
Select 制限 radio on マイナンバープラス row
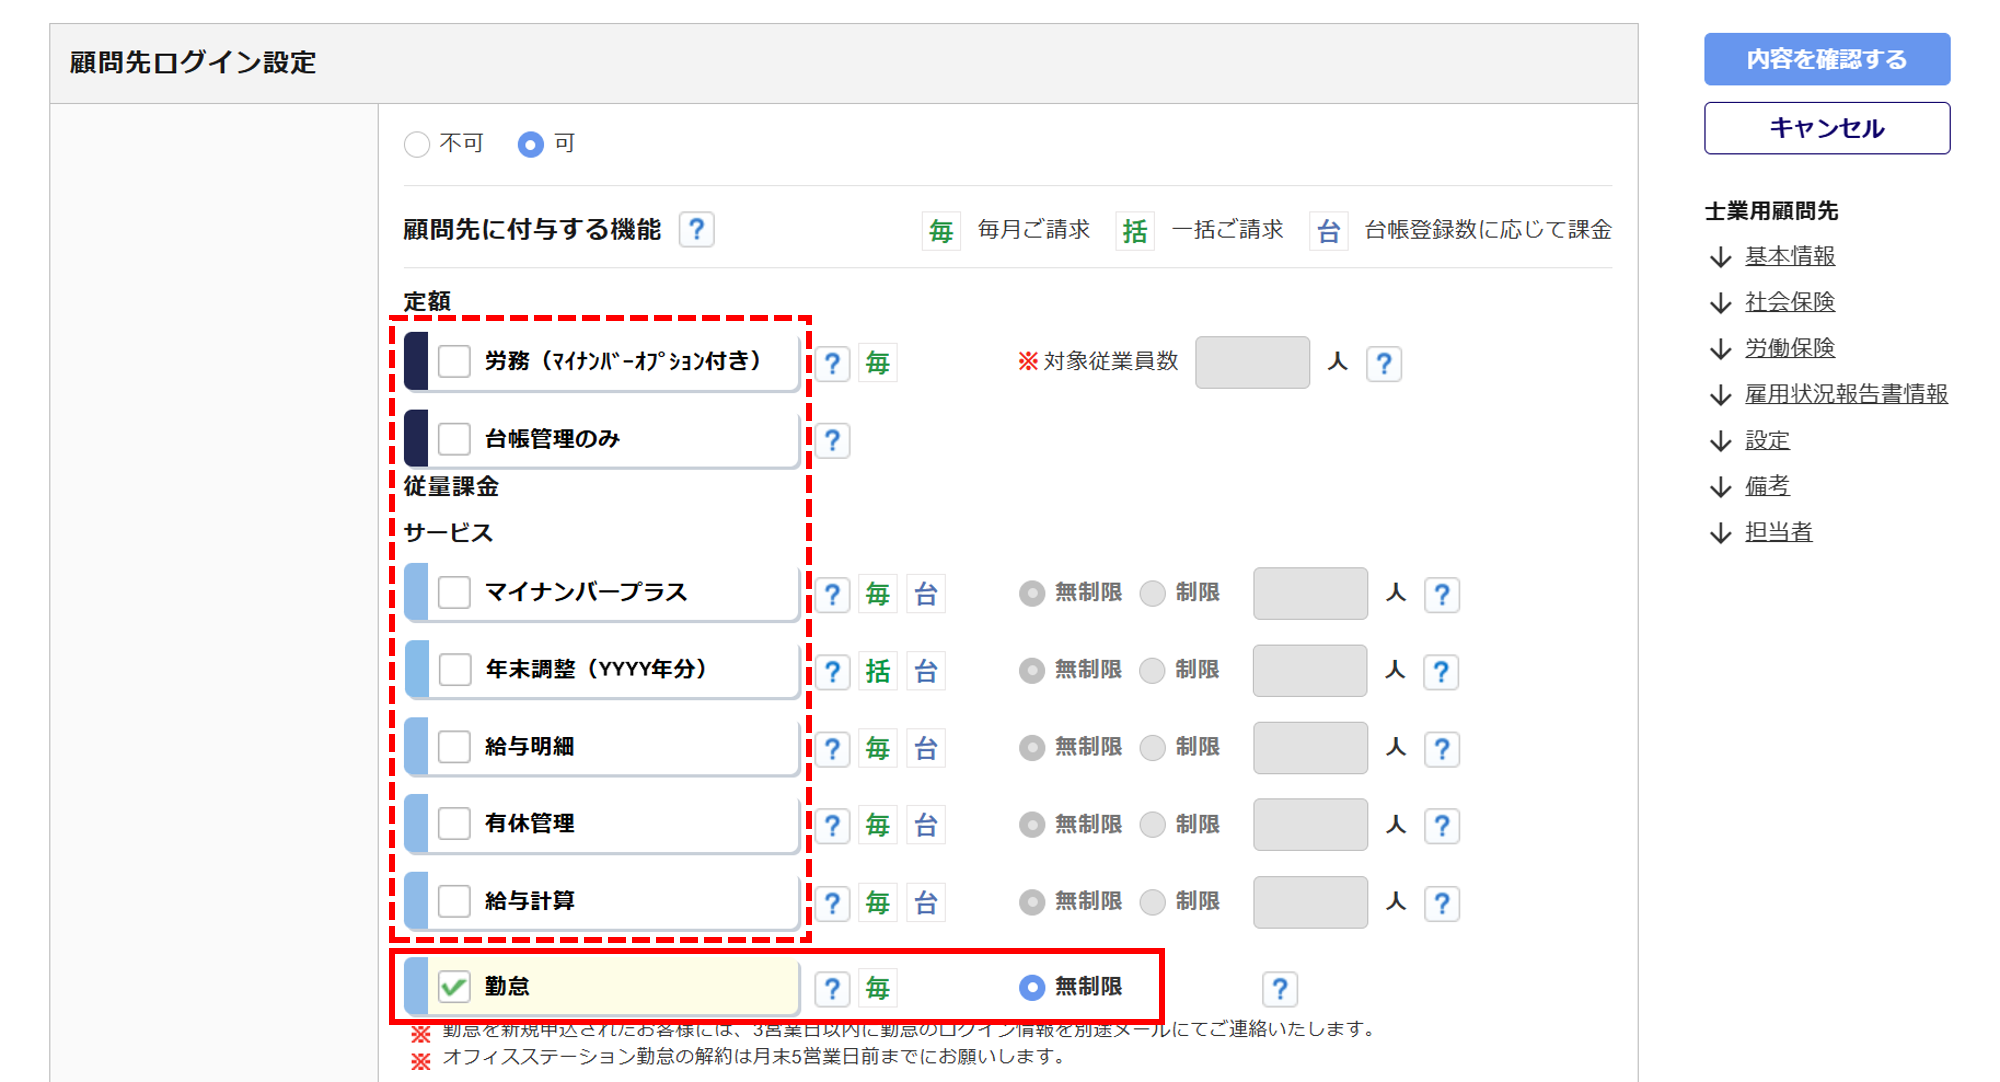[1153, 593]
